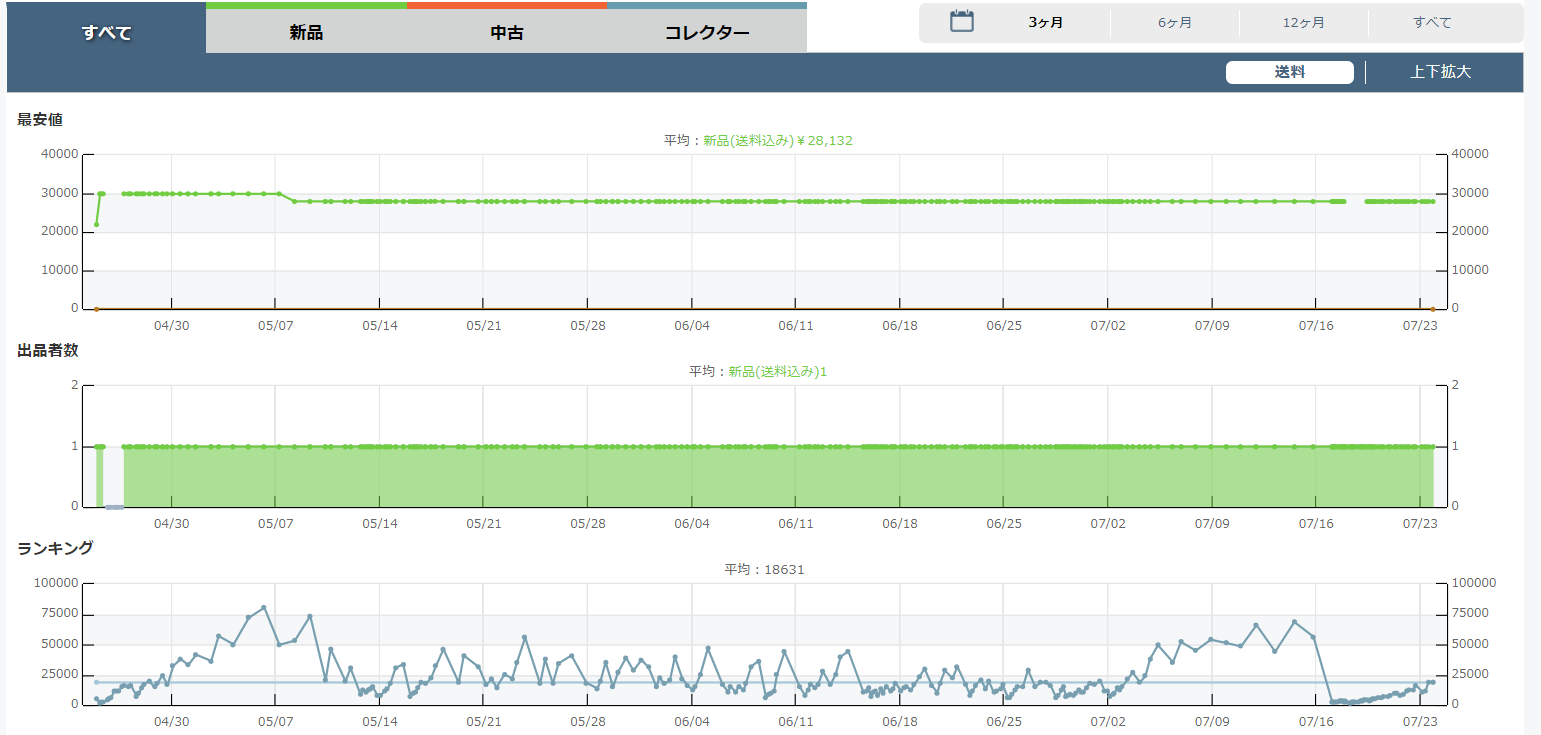
Task: Show すべて period in range selector
Action: click(x=1432, y=22)
